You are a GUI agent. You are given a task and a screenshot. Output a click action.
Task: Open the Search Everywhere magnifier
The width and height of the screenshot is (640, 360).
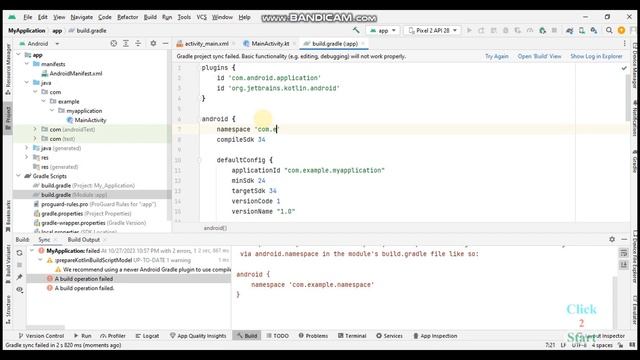[609, 30]
